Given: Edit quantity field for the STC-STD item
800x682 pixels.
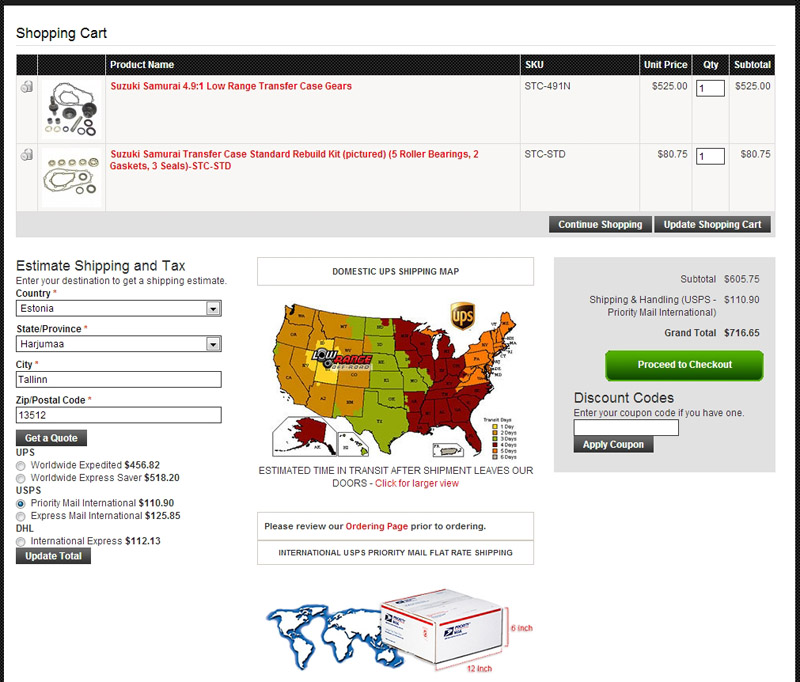Looking at the screenshot, I should (710, 156).
